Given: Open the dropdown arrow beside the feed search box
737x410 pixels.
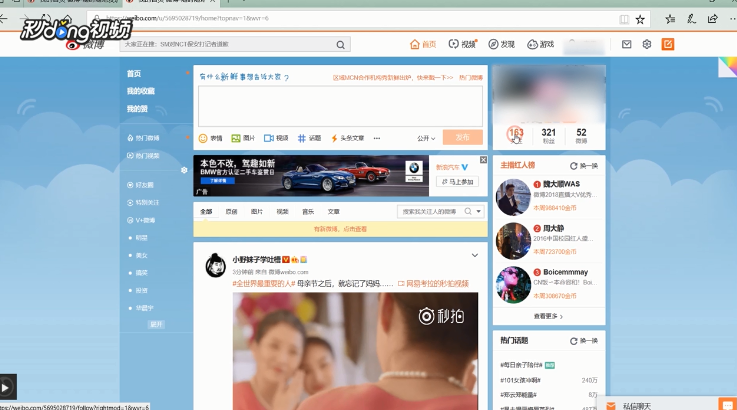Looking at the screenshot, I should [x=478, y=212].
